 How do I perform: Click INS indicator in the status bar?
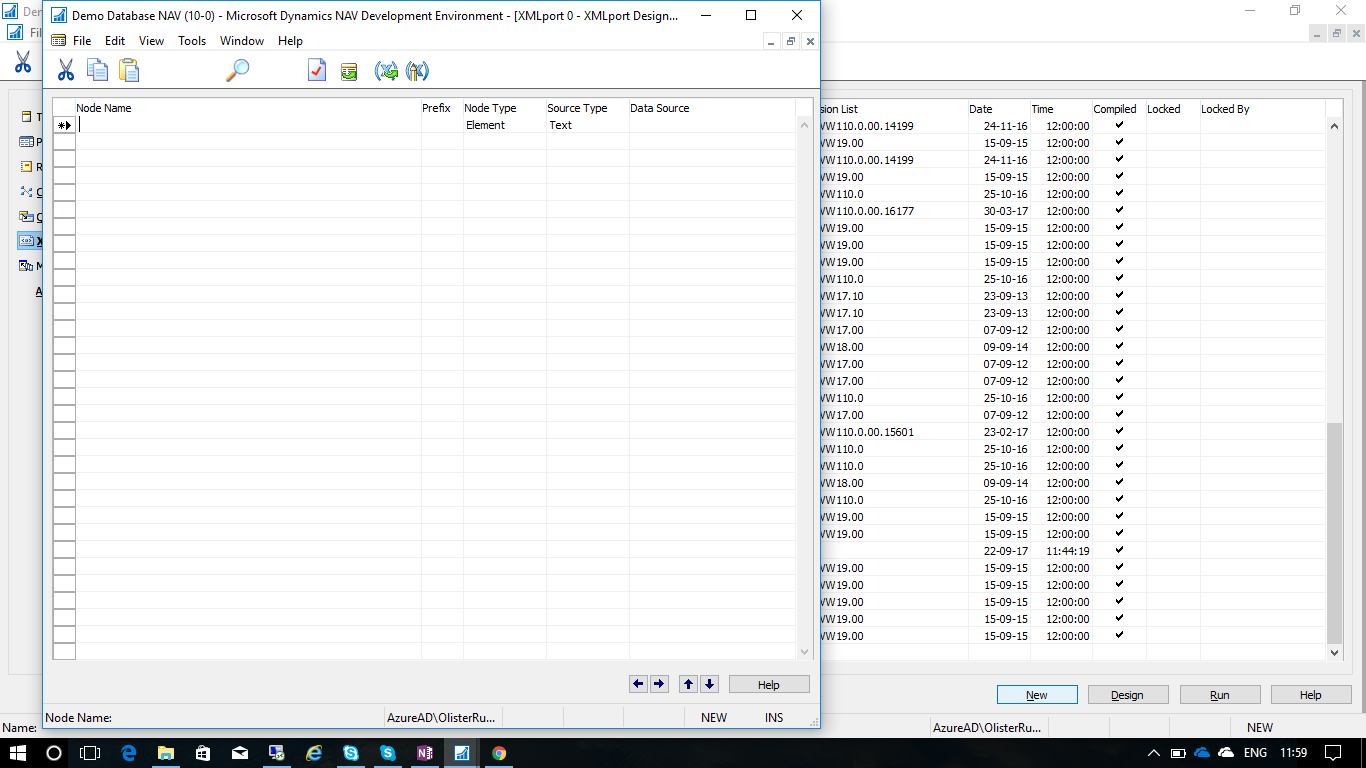pos(774,717)
